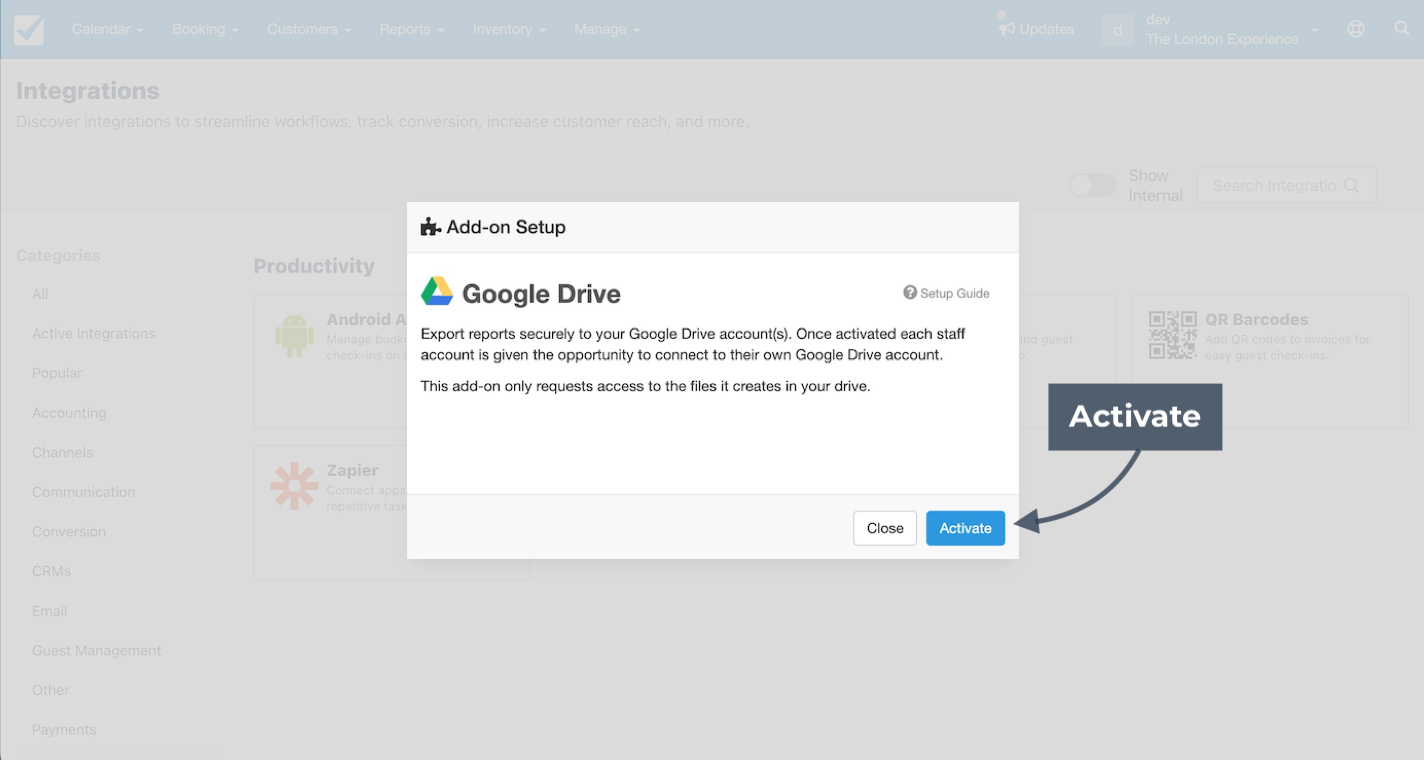The width and height of the screenshot is (1424, 760).
Task: Click the QR code icon
Action: tap(1172, 335)
